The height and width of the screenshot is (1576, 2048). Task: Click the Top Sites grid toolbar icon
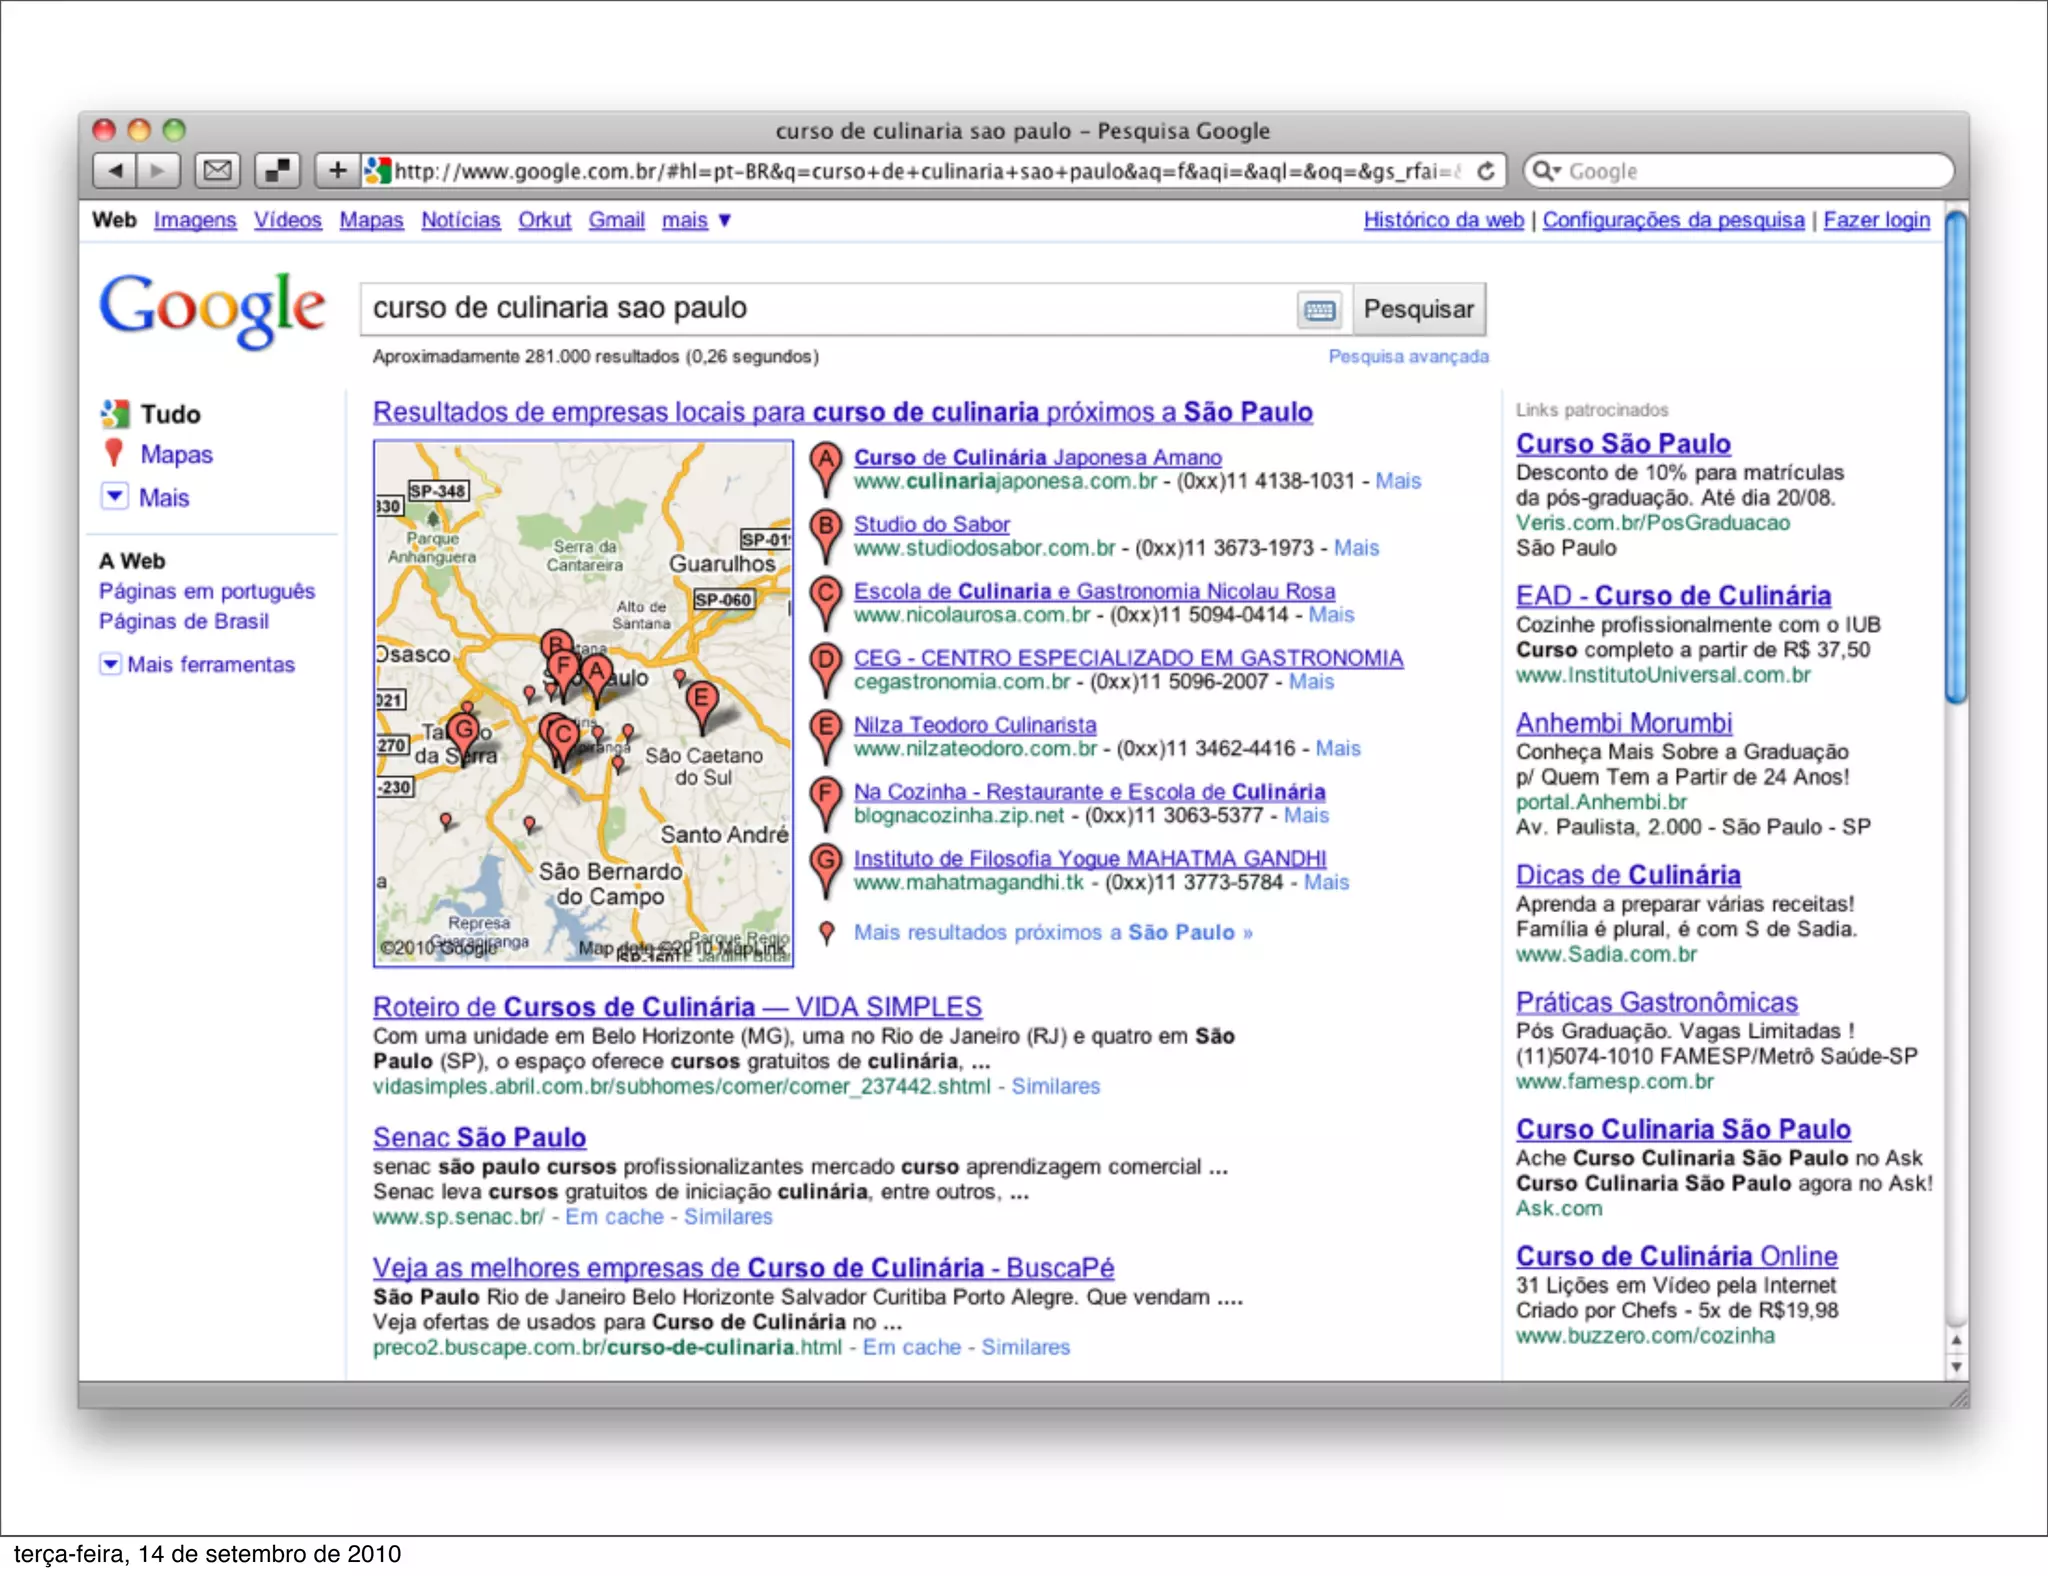coord(278,171)
